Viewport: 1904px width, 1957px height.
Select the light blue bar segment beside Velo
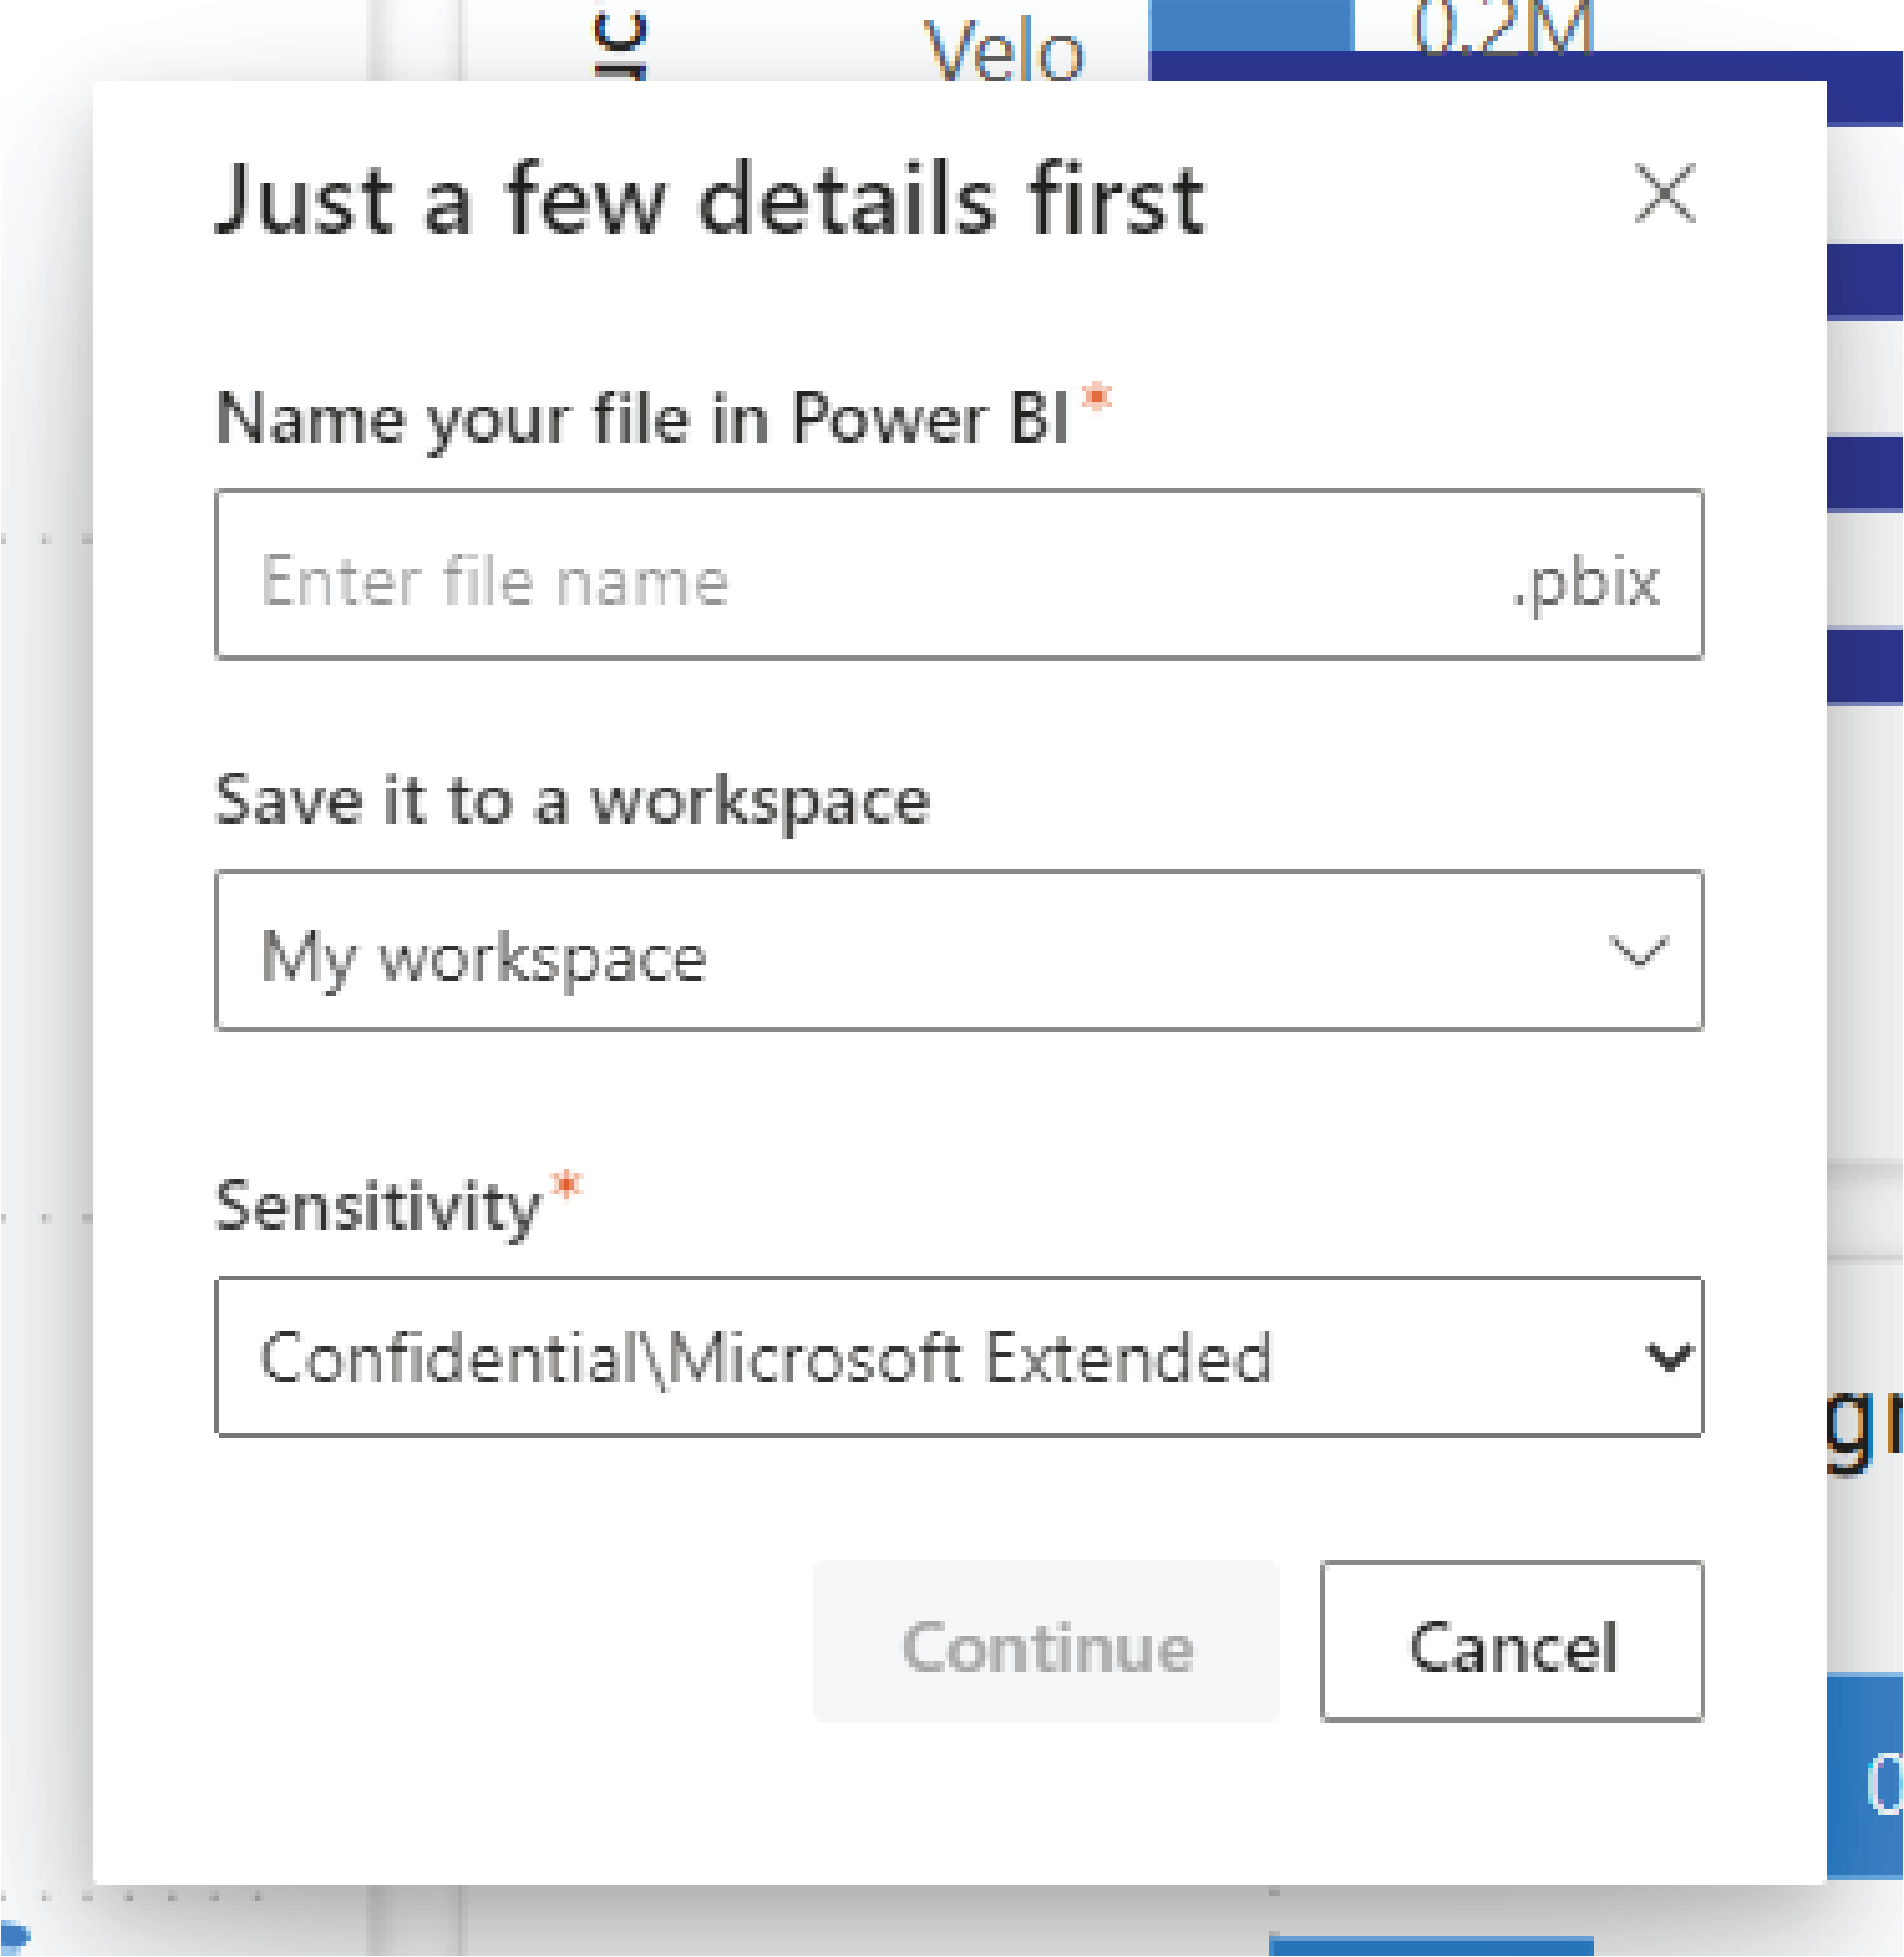[x=1250, y=24]
